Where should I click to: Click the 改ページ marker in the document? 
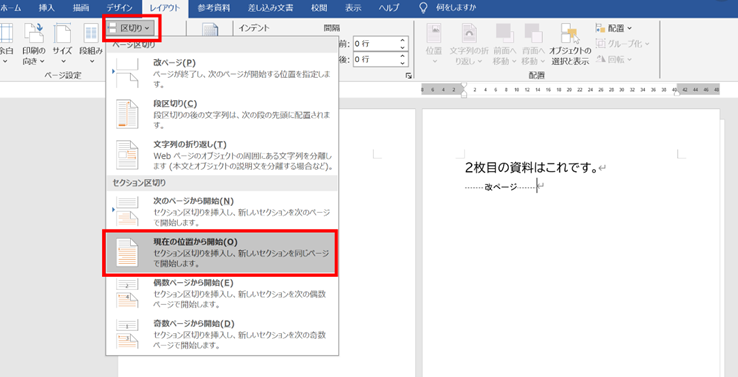[x=501, y=187]
